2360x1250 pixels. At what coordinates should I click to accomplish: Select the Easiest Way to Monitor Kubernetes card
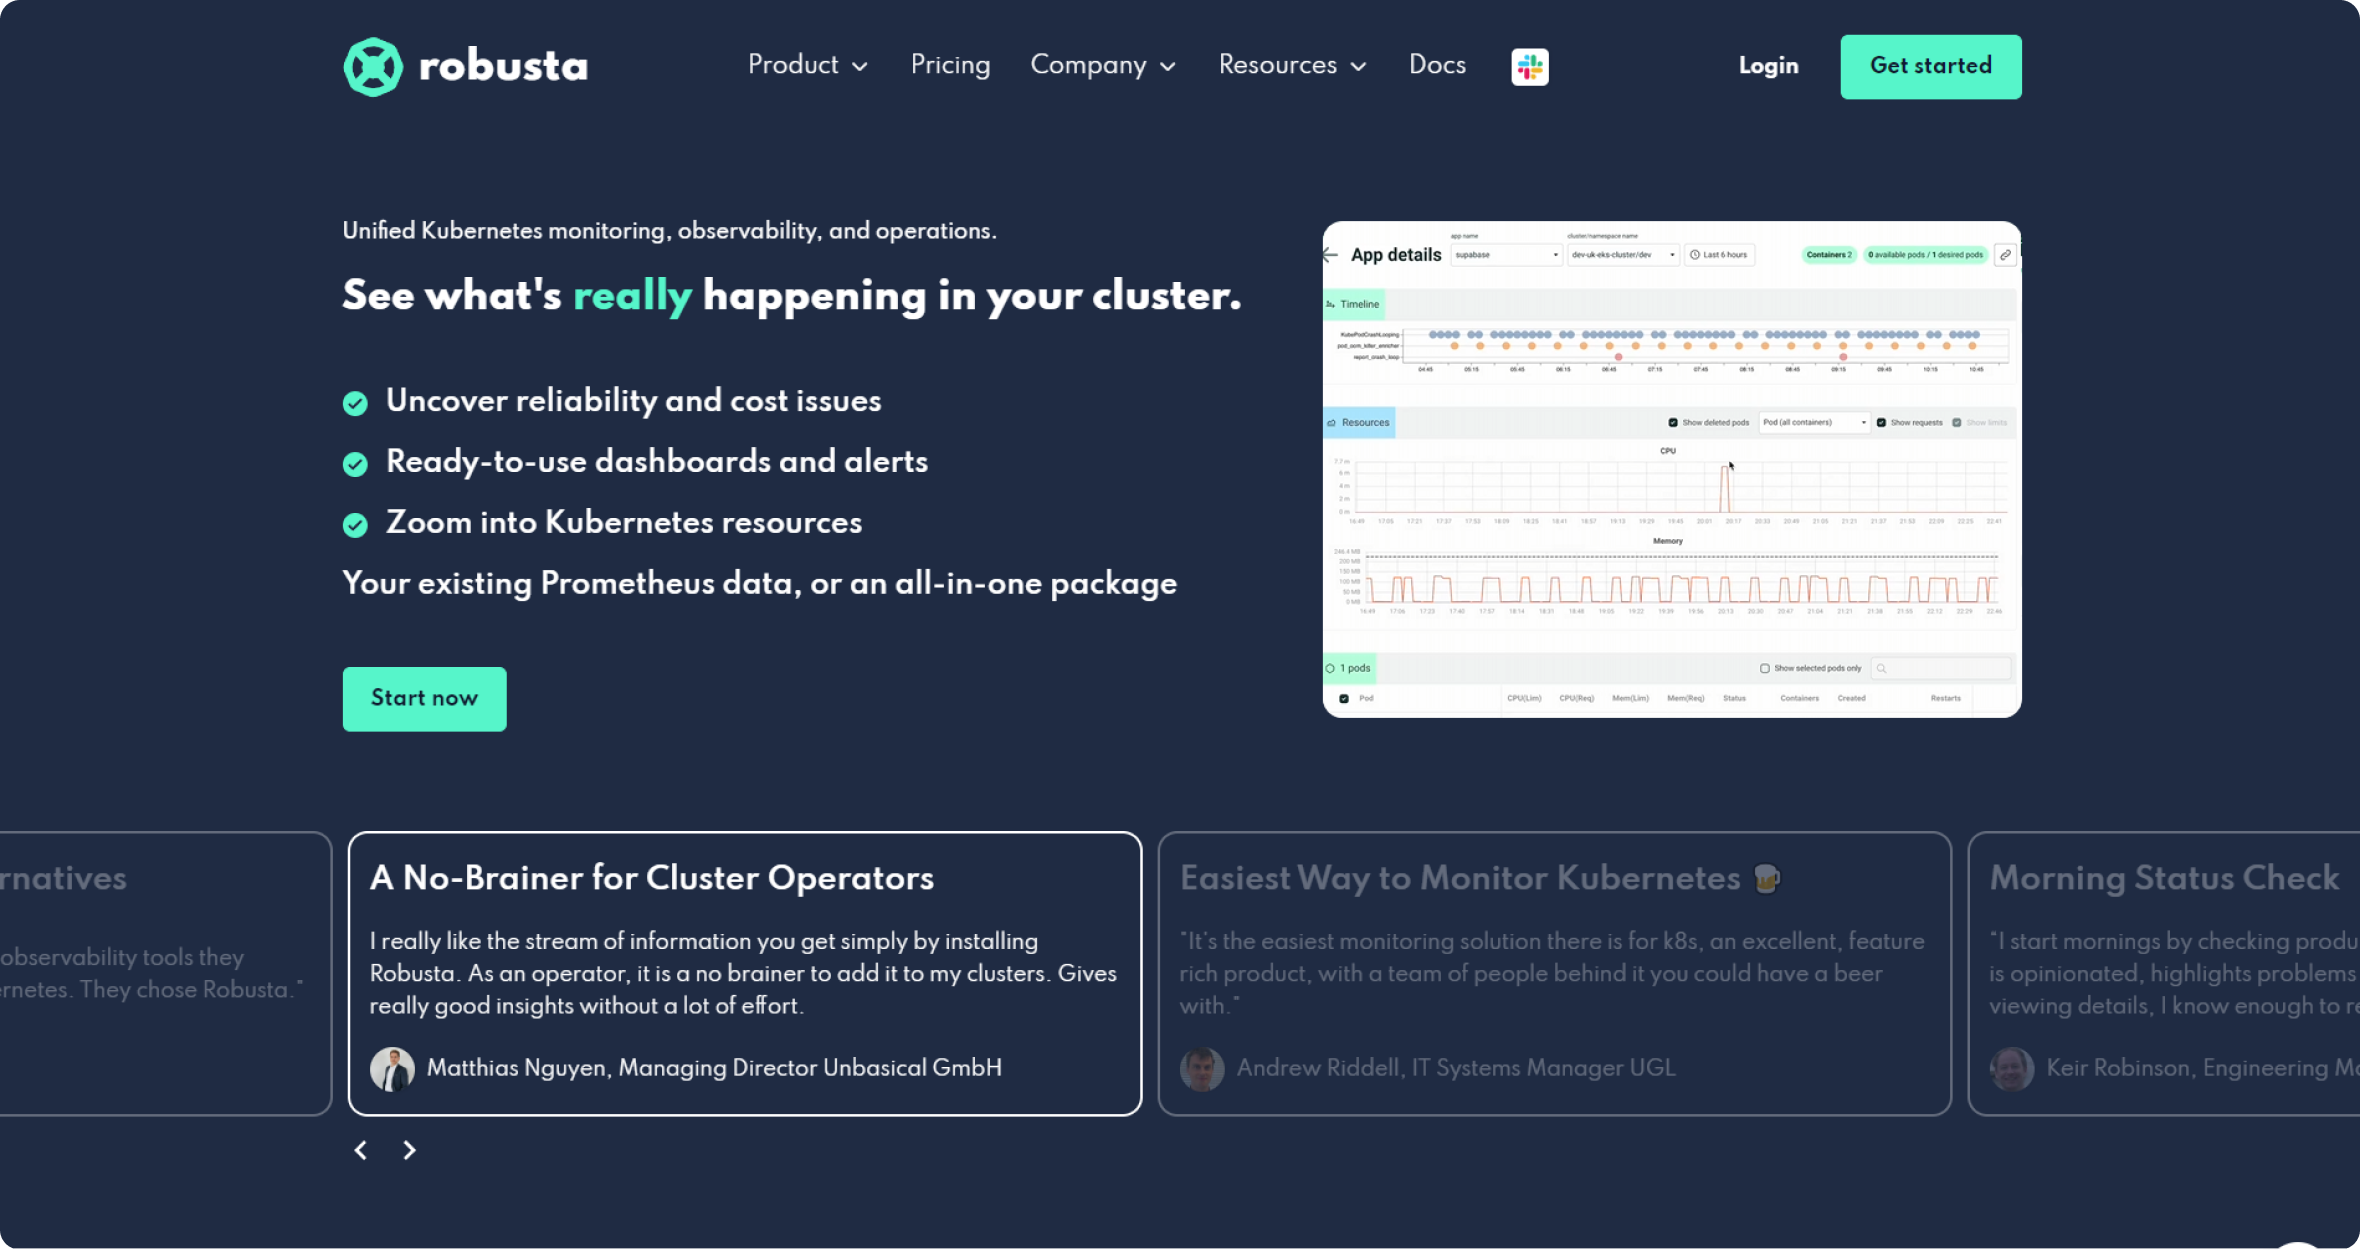click(1554, 973)
